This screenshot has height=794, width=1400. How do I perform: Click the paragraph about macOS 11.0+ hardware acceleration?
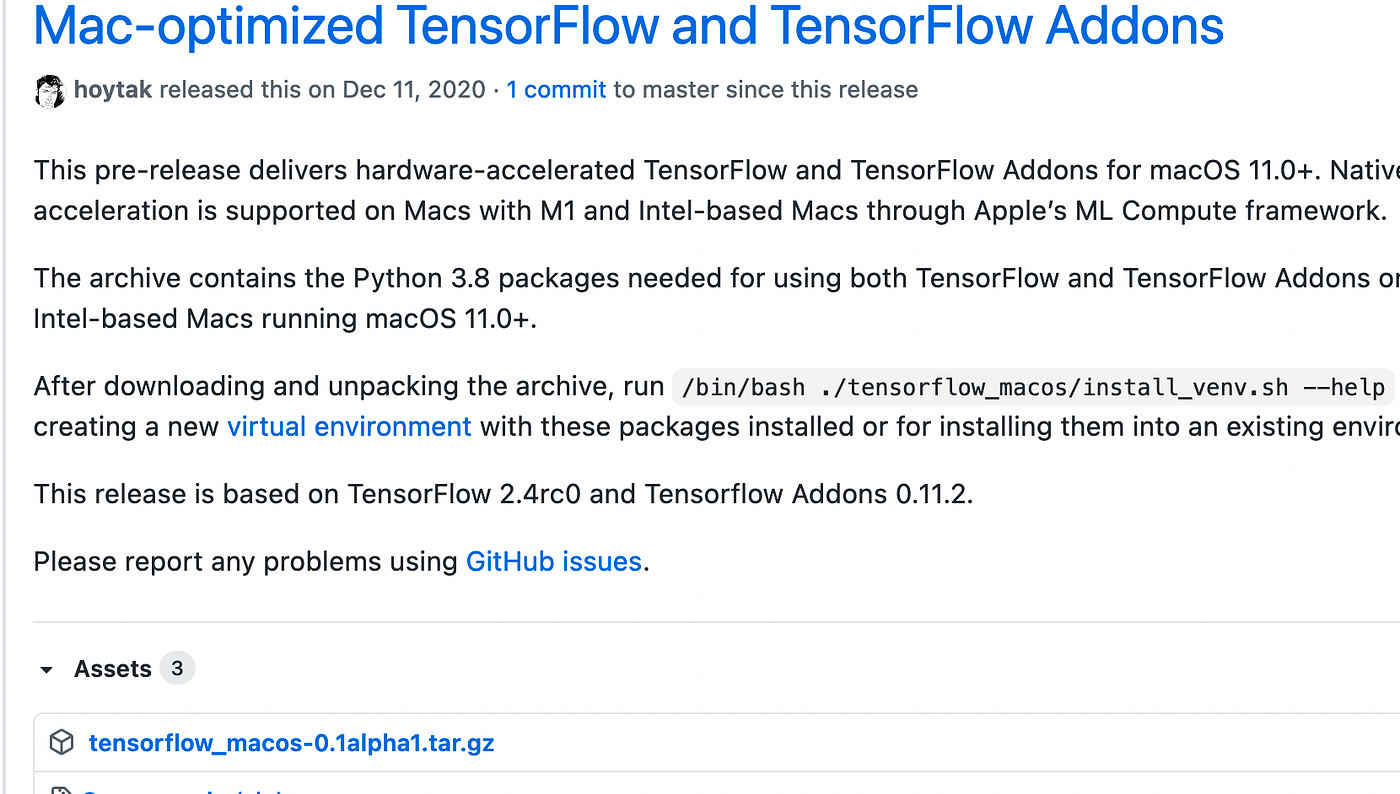click(716, 190)
